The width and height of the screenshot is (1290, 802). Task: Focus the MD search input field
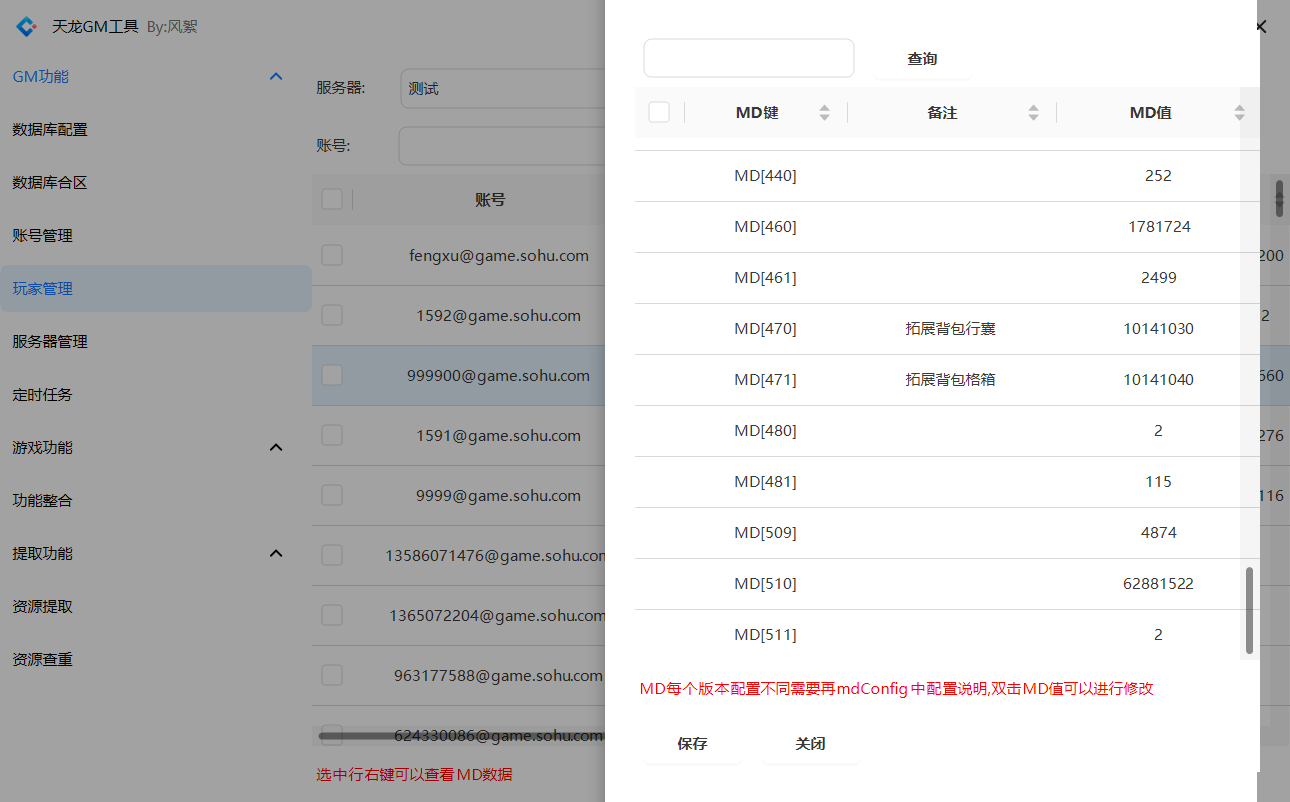coord(748,58)
